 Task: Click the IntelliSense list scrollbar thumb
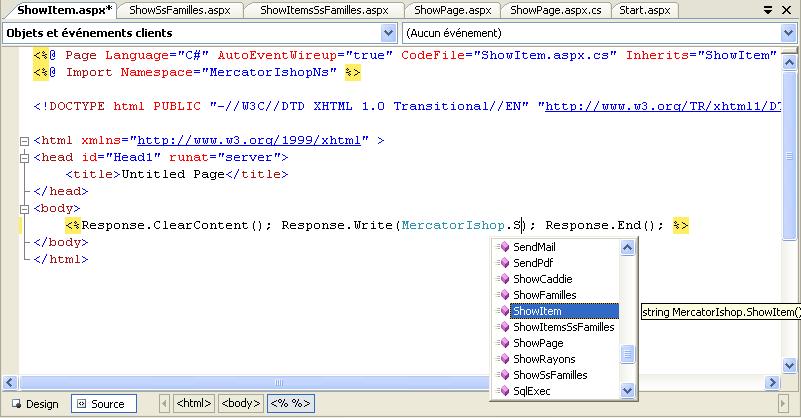coord(627,354)
